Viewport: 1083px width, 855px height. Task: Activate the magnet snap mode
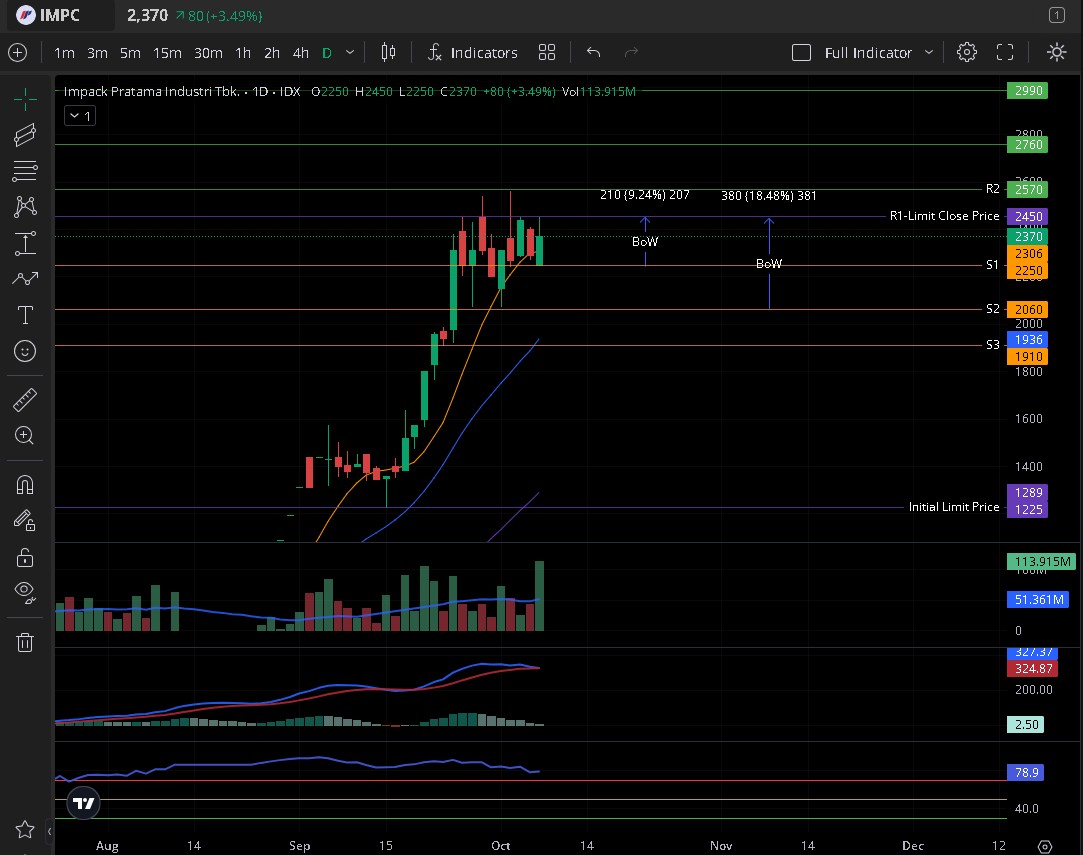(x=25, y=485)
